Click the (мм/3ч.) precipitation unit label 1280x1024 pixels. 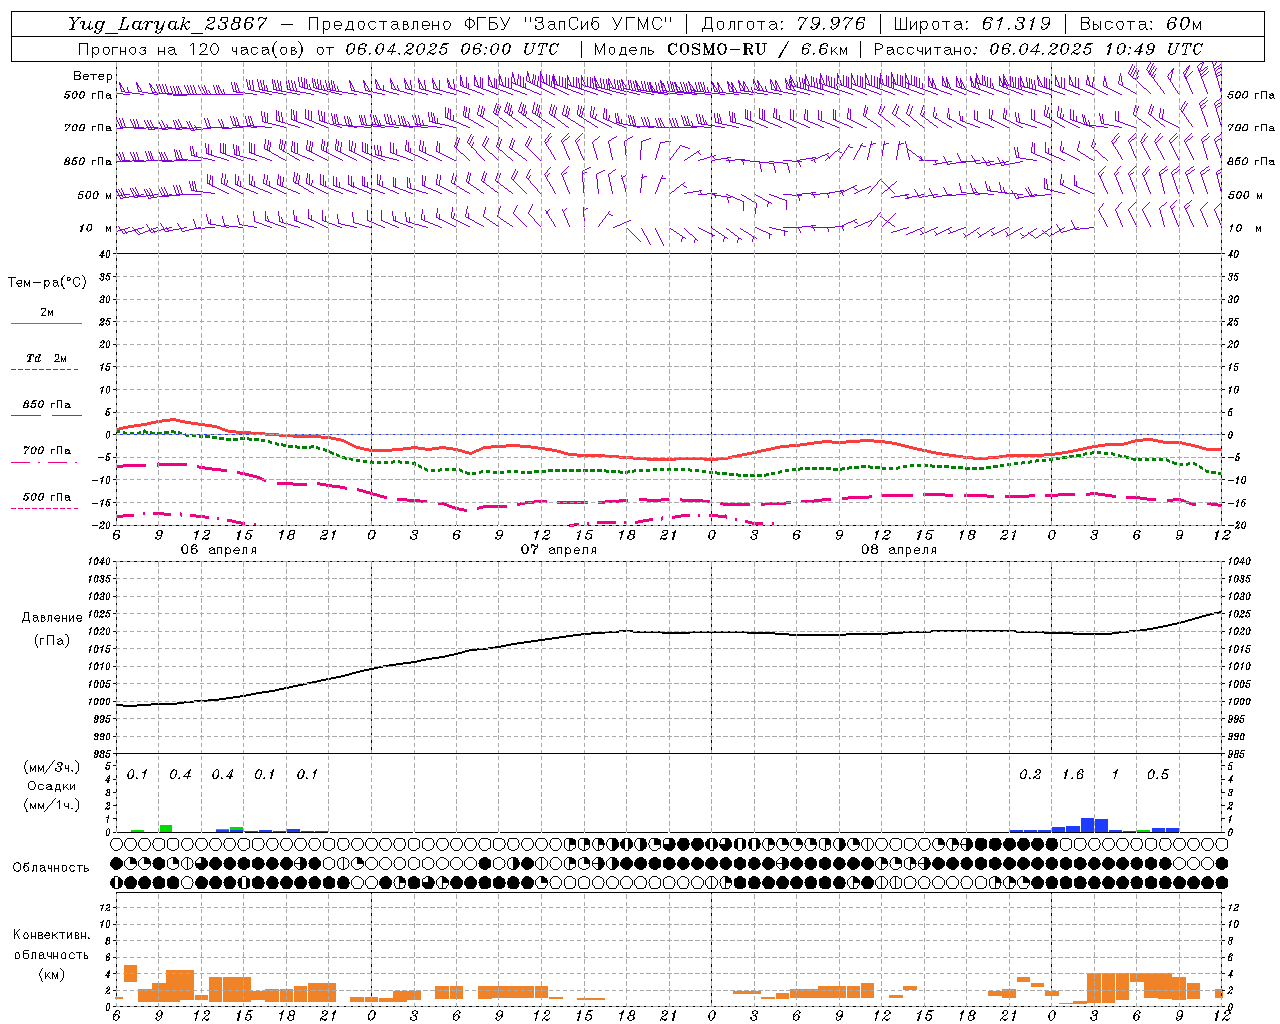51,768
